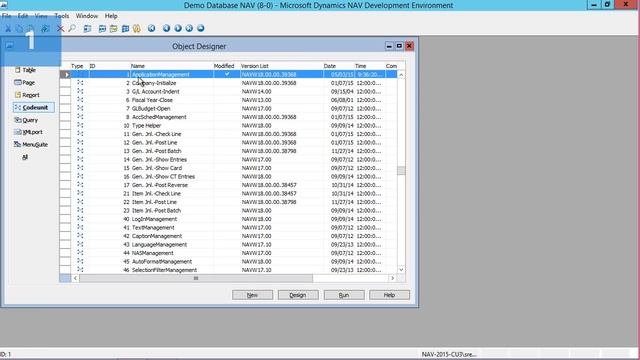Click the Copy toolbar icon
The height and width of the screenshot is (360, 640).
[19, 29]
